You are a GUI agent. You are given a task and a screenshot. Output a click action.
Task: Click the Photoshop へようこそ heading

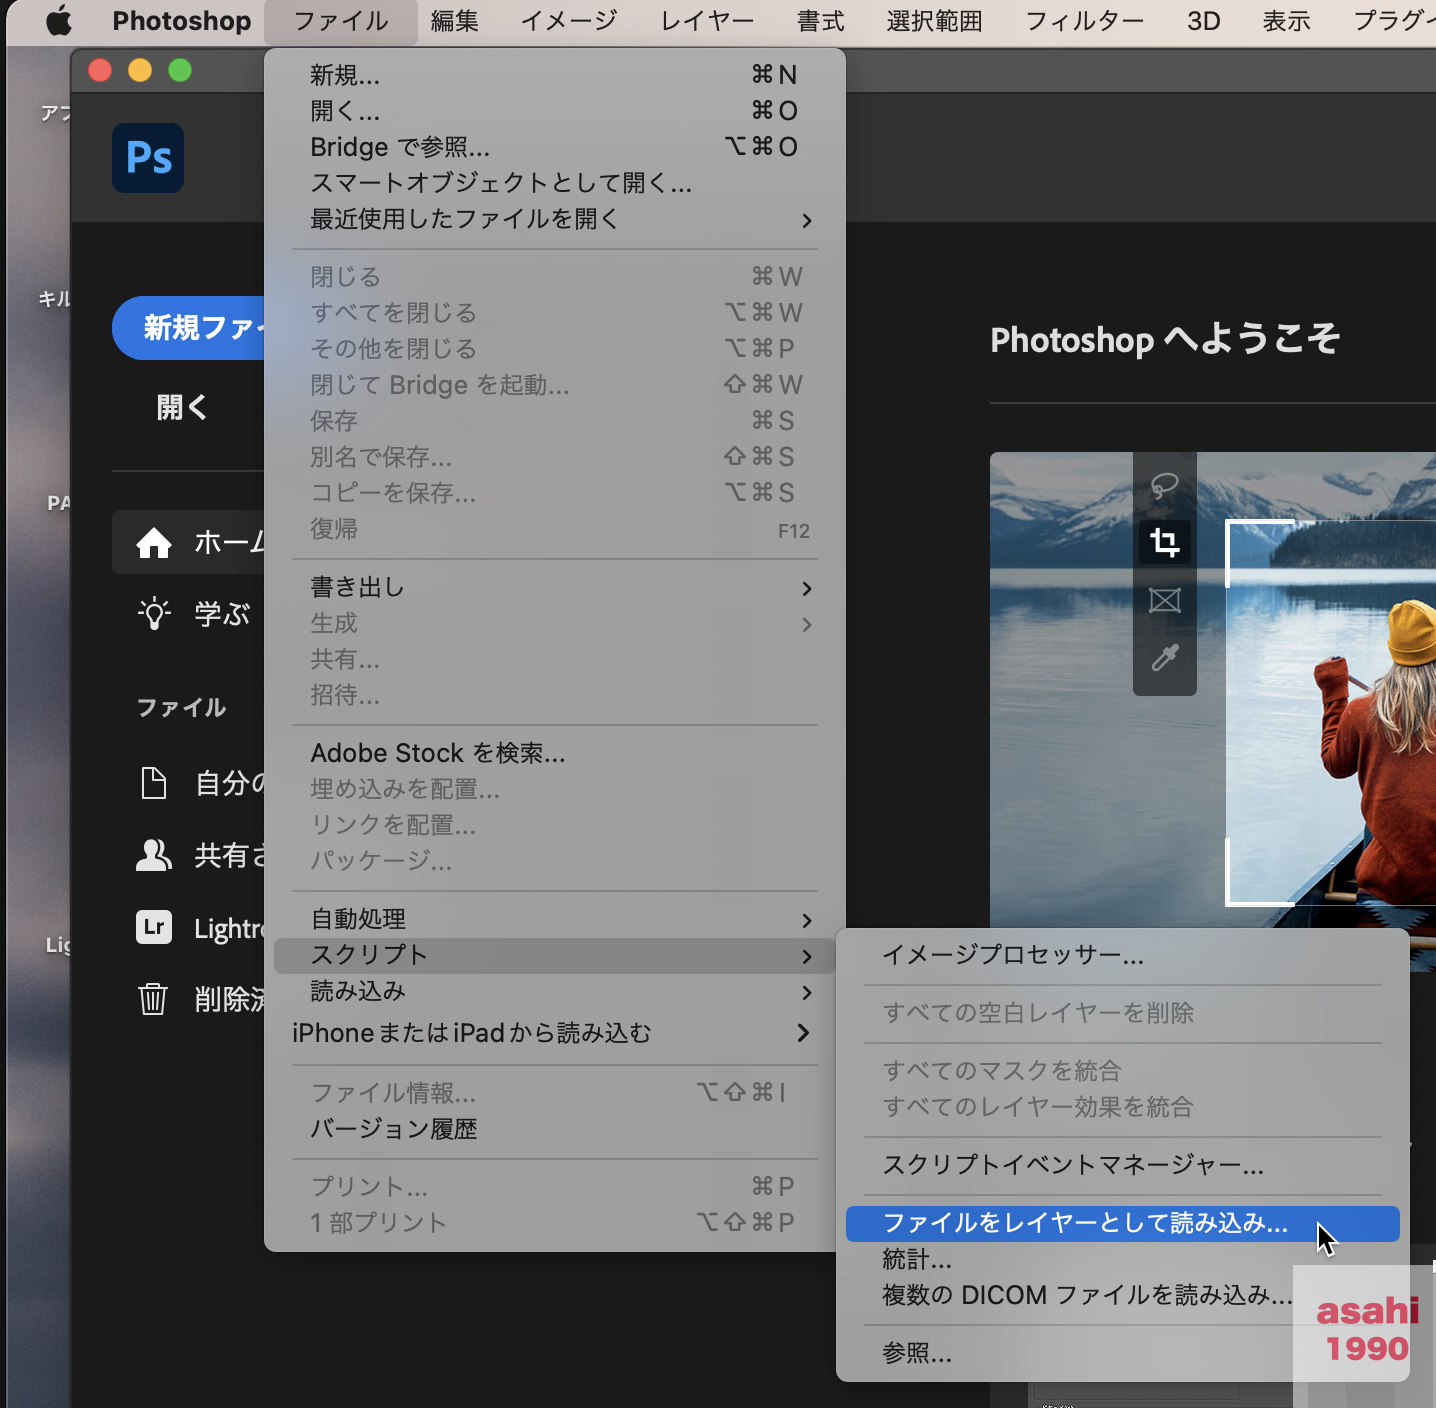click(x=1165, y=340)
